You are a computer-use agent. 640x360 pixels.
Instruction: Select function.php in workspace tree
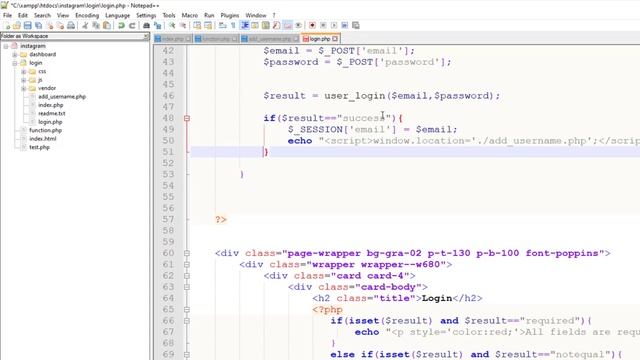point(45,130)
